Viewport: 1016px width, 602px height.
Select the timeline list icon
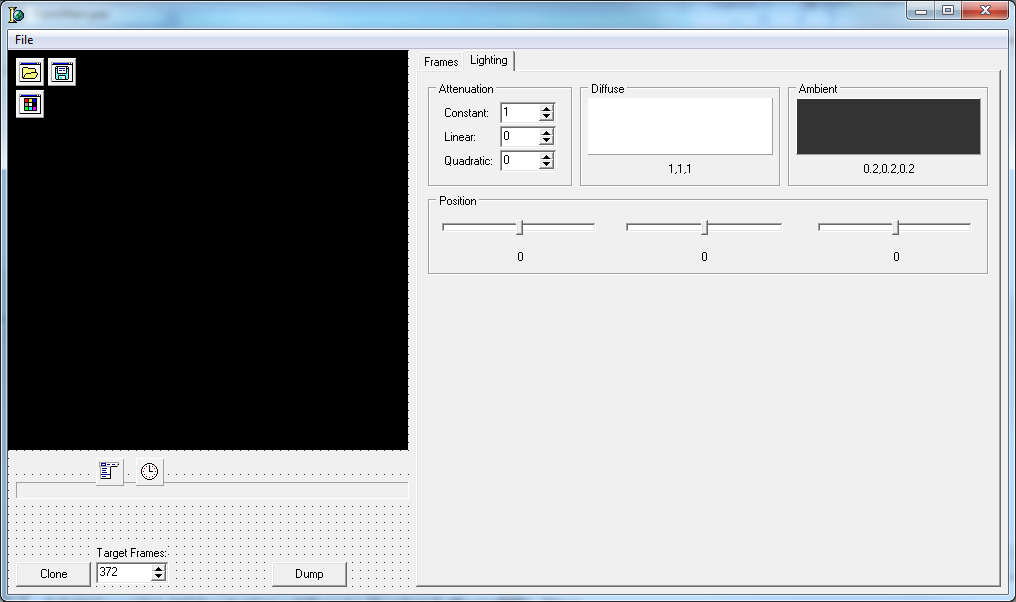[x=109, y=470]
